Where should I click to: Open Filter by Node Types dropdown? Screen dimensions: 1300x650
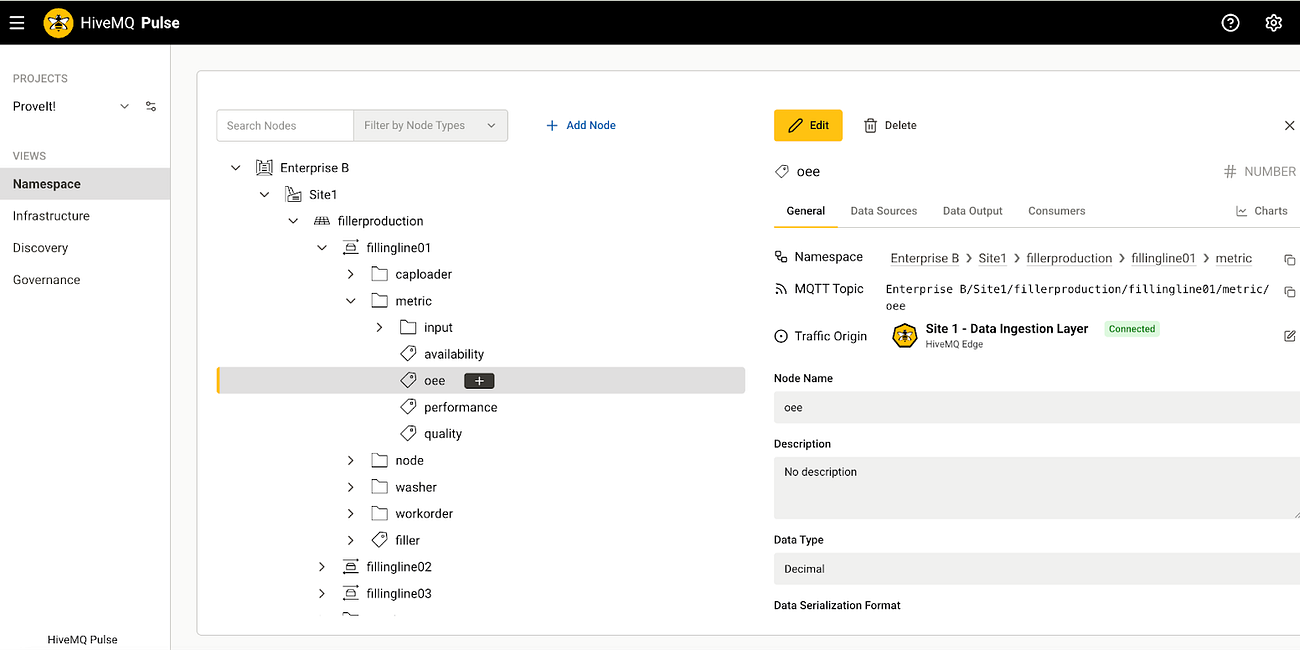tap(430, 125)
